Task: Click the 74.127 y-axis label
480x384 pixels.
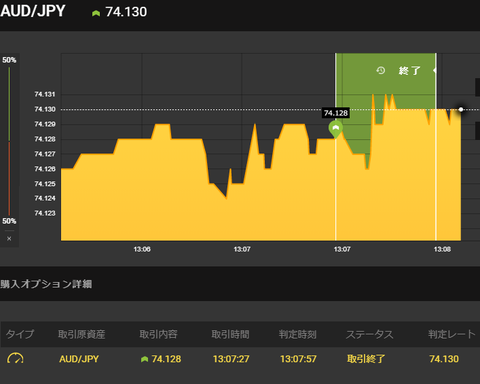Action: coord(45,154)
